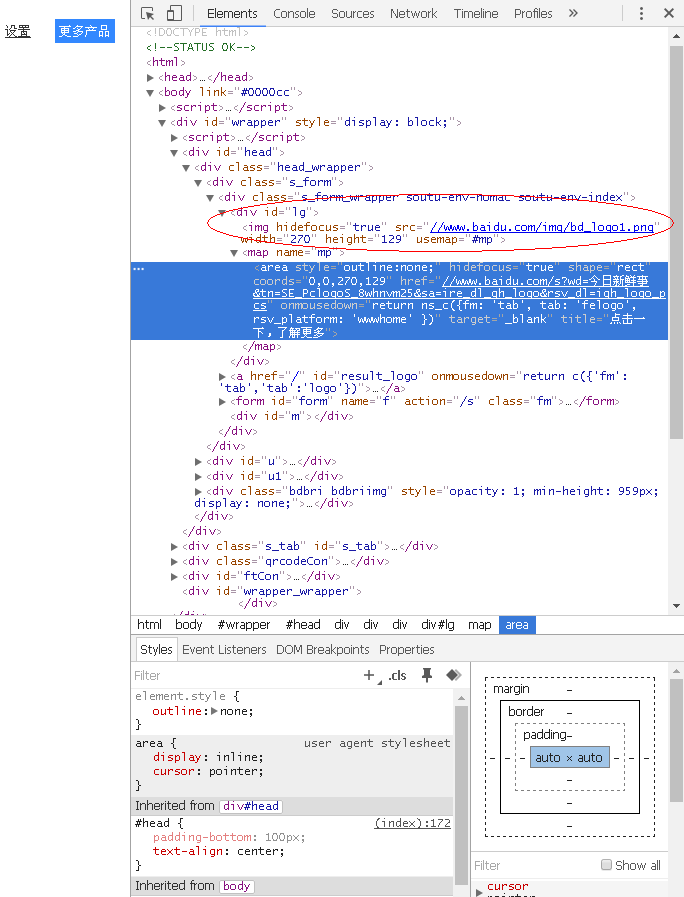Select the DOM Breakpoints sub-tab
This screenshot has height=897, width=684.
(x=323, y=650)
